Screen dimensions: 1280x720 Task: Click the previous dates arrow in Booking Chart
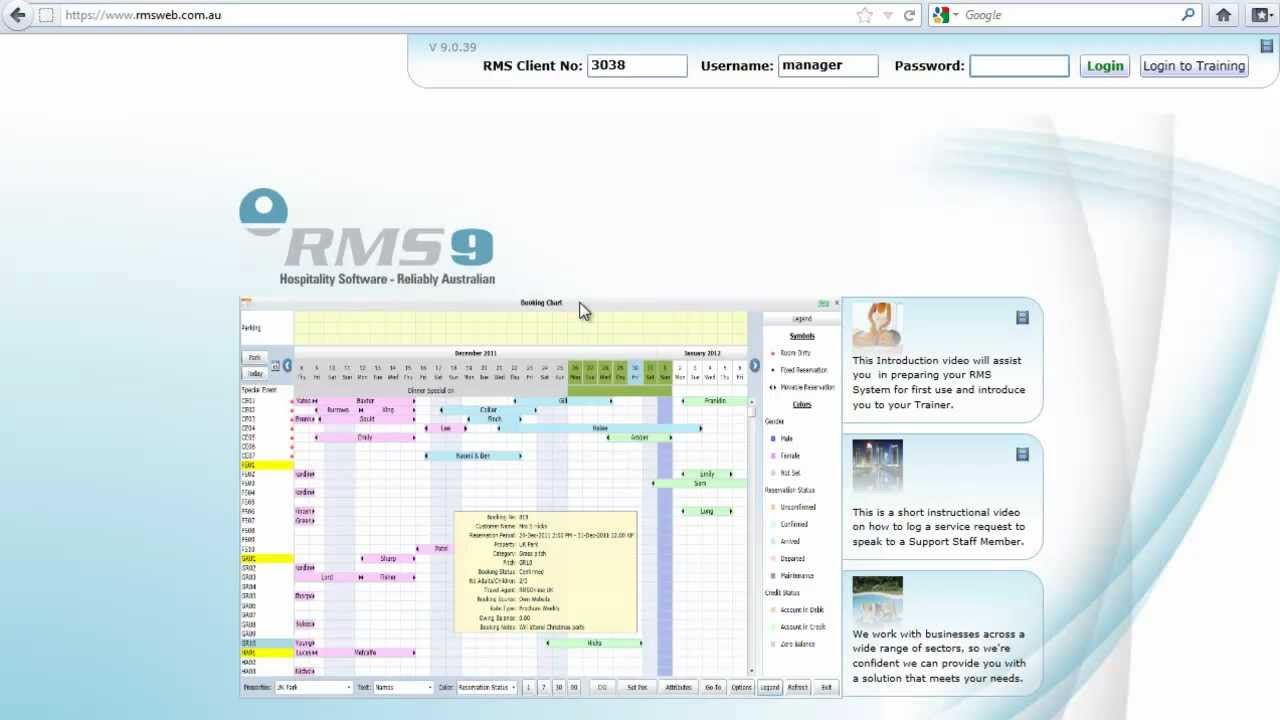coord(287,366)
